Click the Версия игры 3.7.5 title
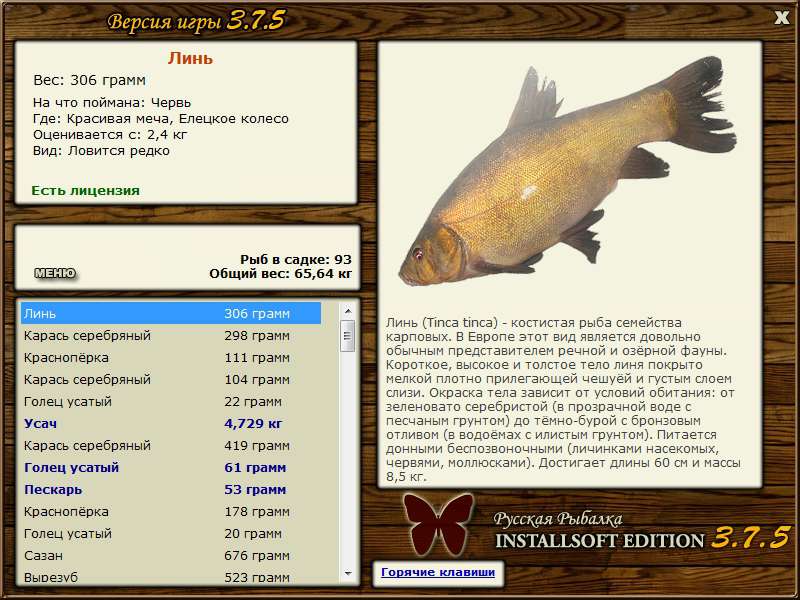Viewport: 800px width, 600px height. click(x=196, y=21)
